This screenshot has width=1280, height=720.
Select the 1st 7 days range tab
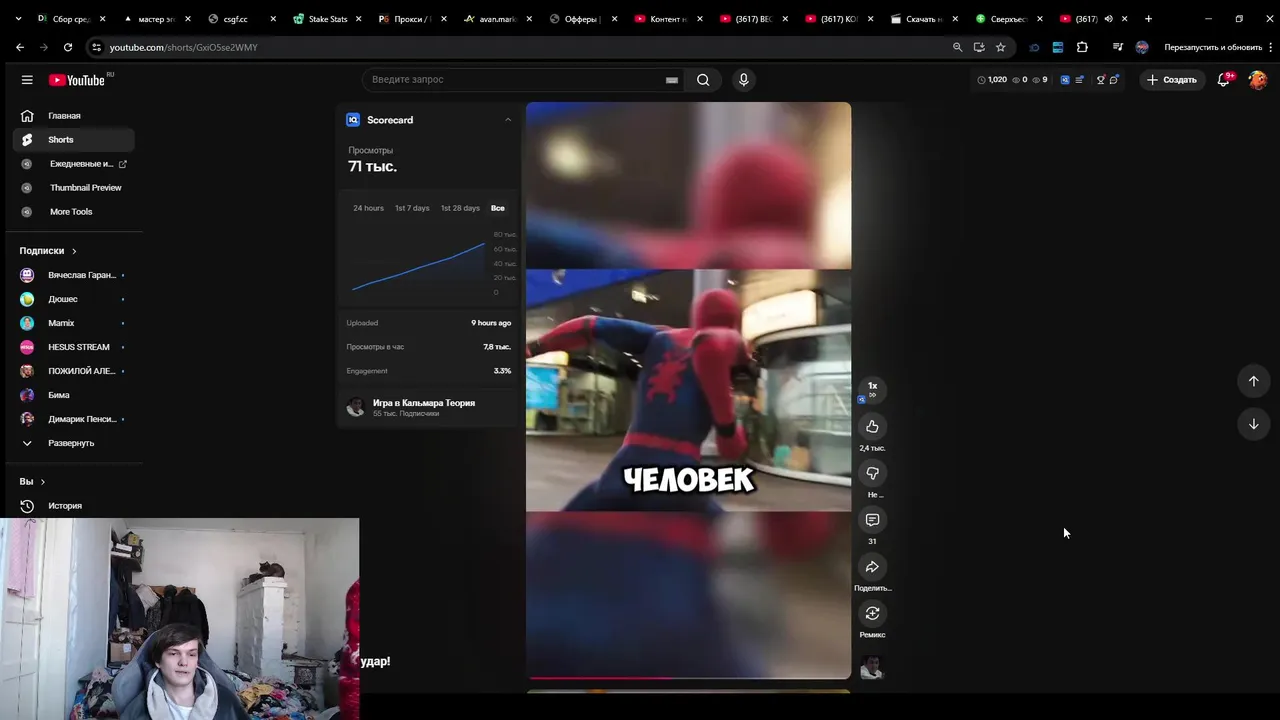click(412, 208)
